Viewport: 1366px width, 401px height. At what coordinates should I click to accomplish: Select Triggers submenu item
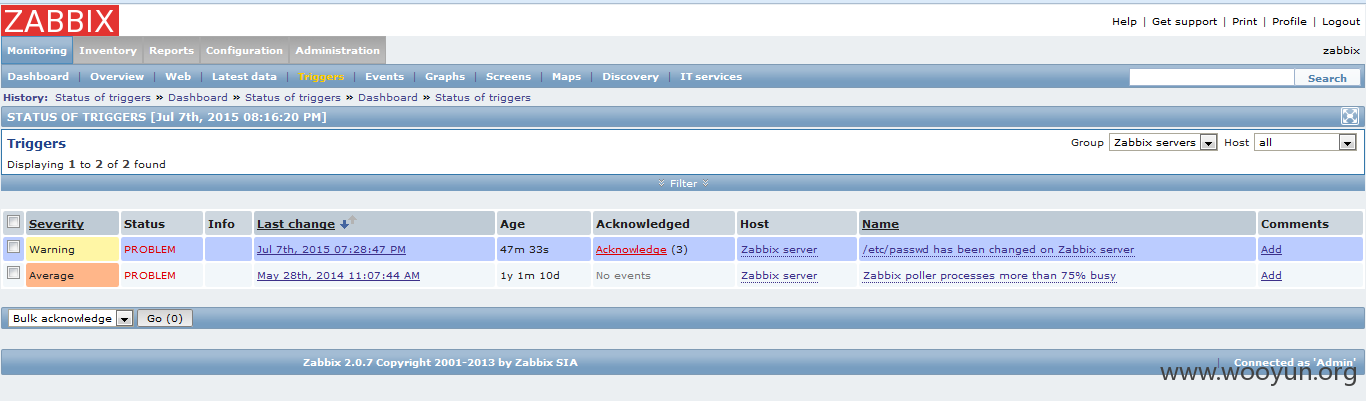[321, 76]
